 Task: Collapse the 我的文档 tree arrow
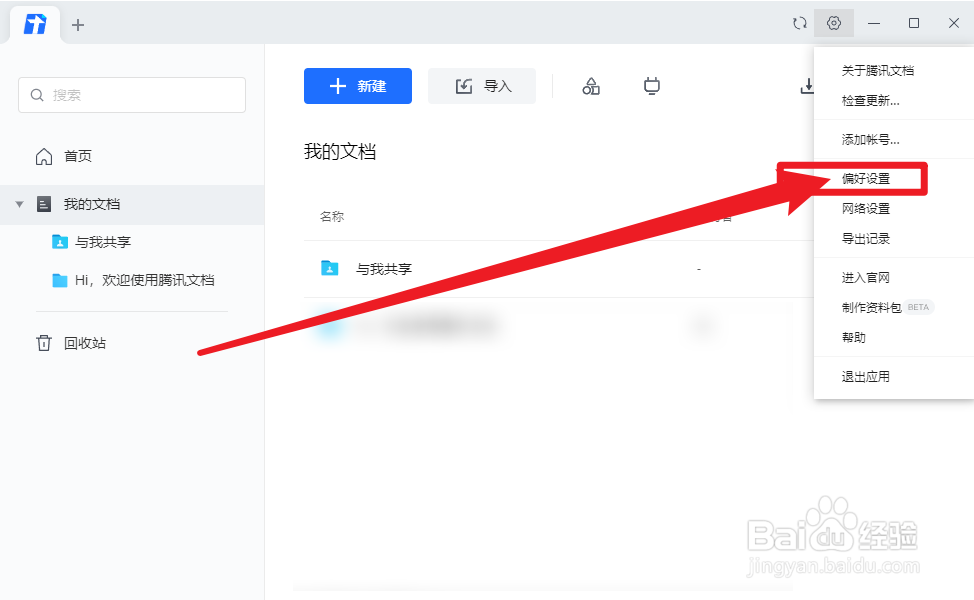pyautogui.click(x=19, y=204)
